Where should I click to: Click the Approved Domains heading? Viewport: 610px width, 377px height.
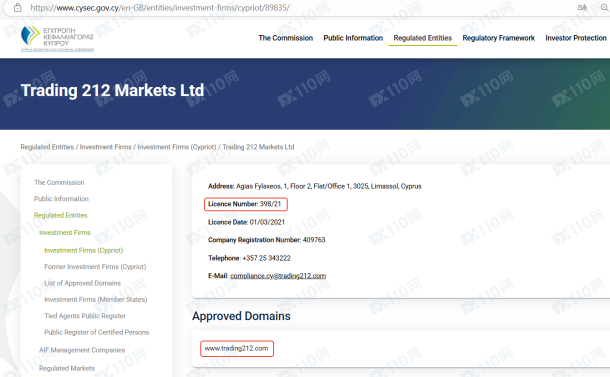pos(241,316)
